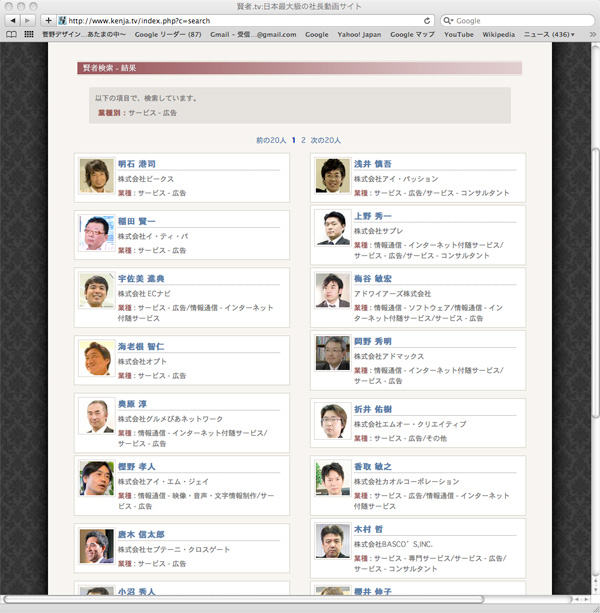Click photo thumbnail of 香取 敏之
The height and width of the screenshot is (613, 600).
point(333,479)
